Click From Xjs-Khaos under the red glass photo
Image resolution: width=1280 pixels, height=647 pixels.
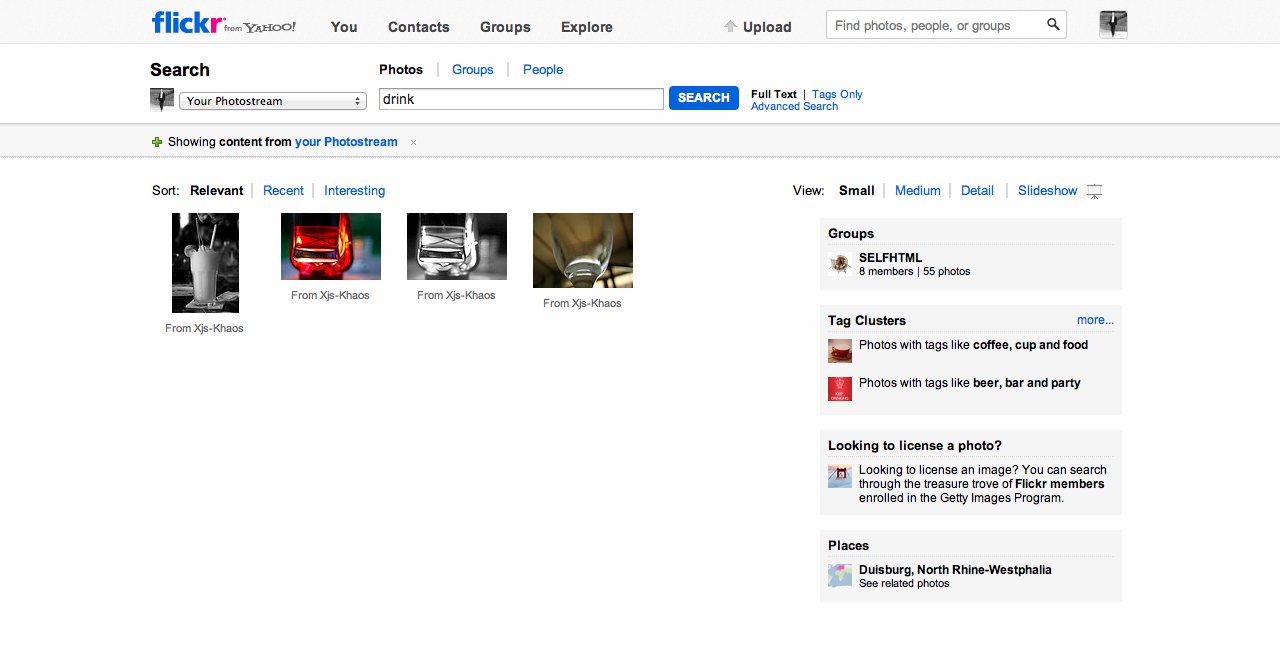pos(330,295)
